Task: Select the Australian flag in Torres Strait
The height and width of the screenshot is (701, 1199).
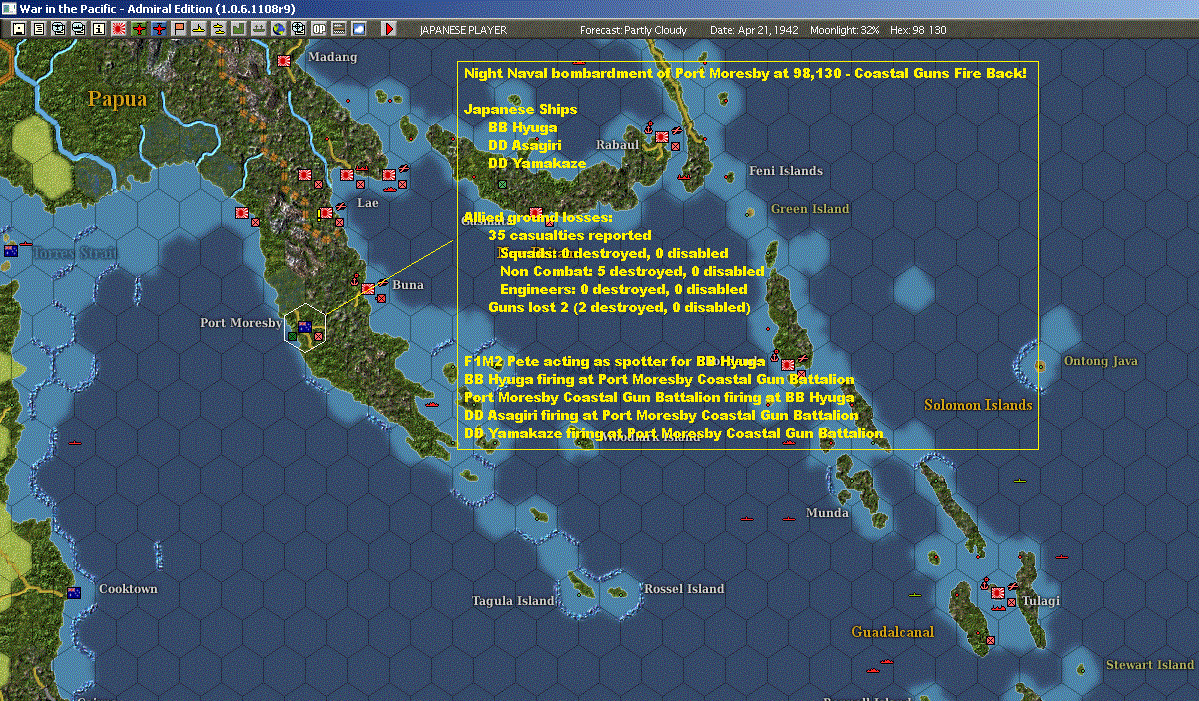Action: (11, 251)
